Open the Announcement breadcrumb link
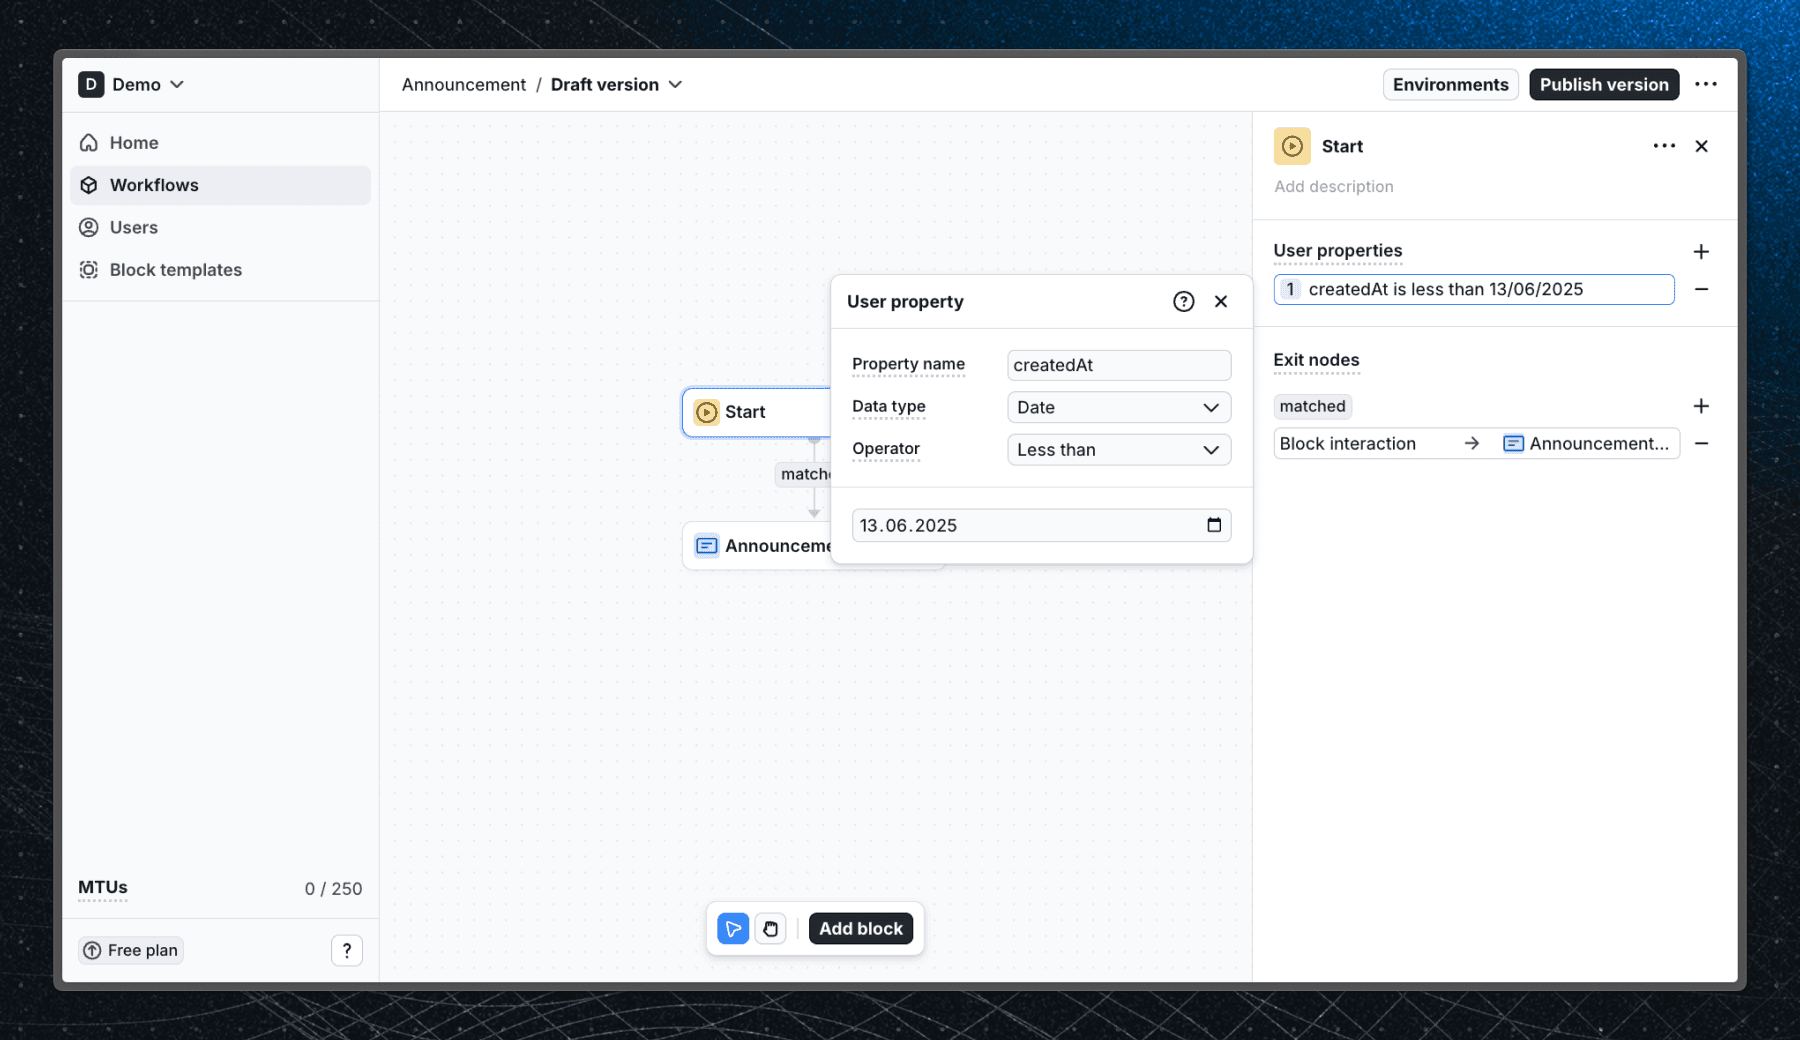 tap(463, 84)
